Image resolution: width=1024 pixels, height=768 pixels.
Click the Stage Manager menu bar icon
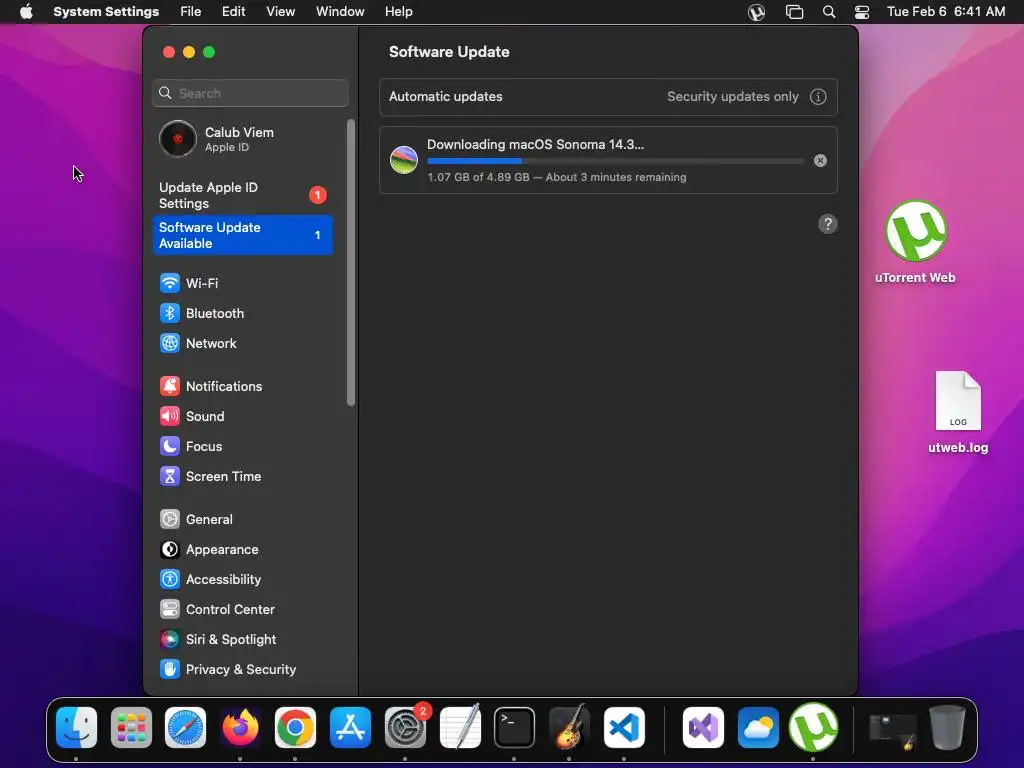tap(794, 12)
